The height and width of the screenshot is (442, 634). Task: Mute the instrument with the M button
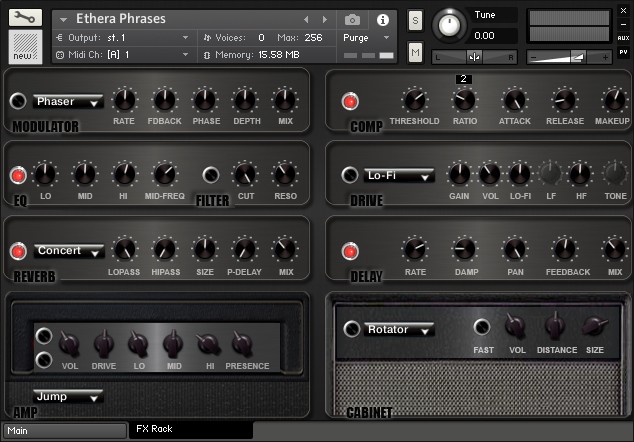[x=415, y=52]
